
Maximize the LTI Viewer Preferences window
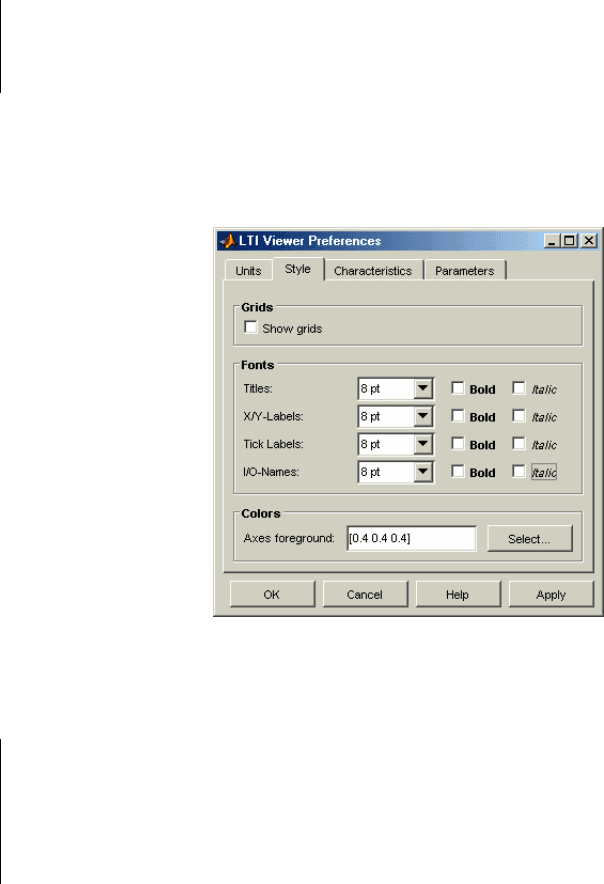[569, 241]
